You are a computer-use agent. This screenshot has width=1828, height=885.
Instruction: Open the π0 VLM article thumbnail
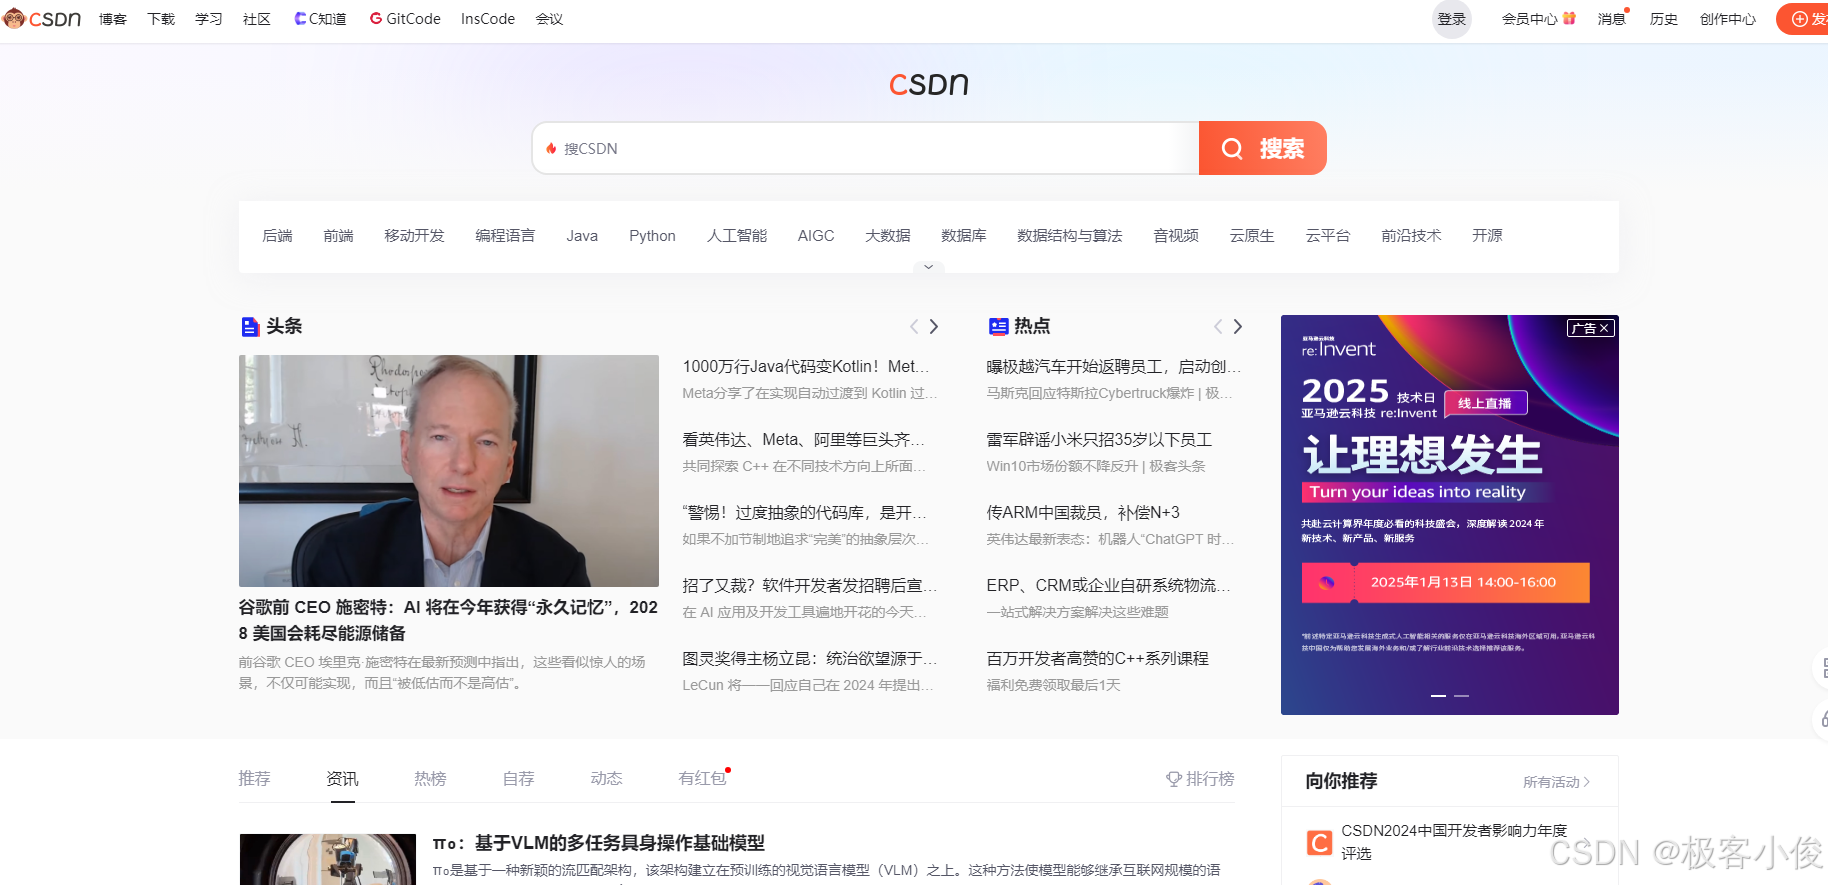click(x=327, y=859)
